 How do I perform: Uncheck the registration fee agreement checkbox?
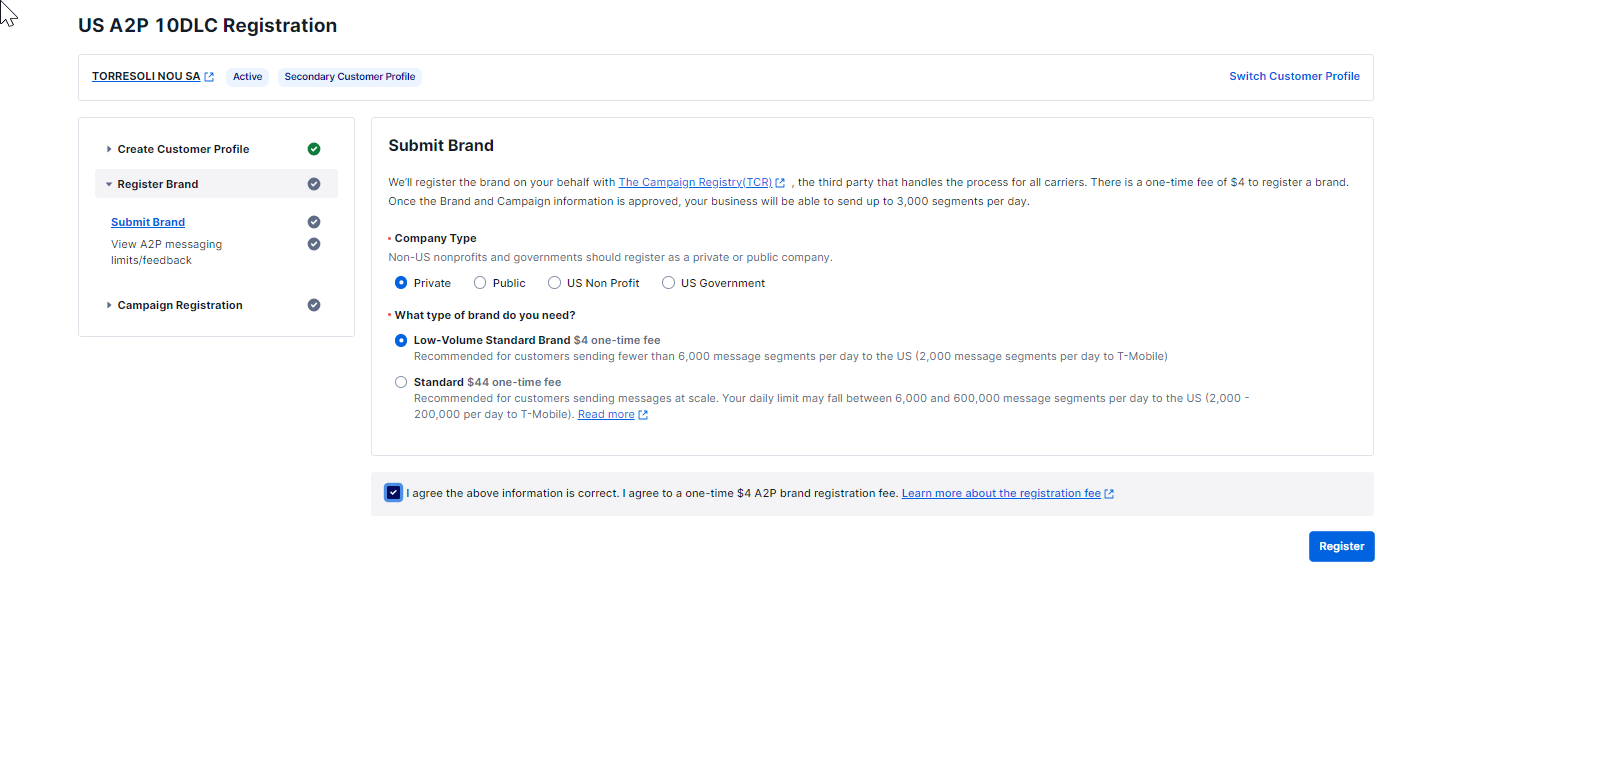pyautogui.click(x=394, y=493)
